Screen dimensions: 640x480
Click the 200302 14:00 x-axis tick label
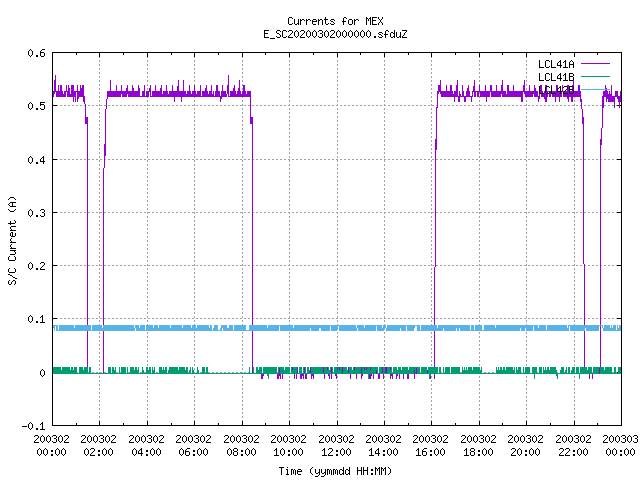[x=383, y=446]
